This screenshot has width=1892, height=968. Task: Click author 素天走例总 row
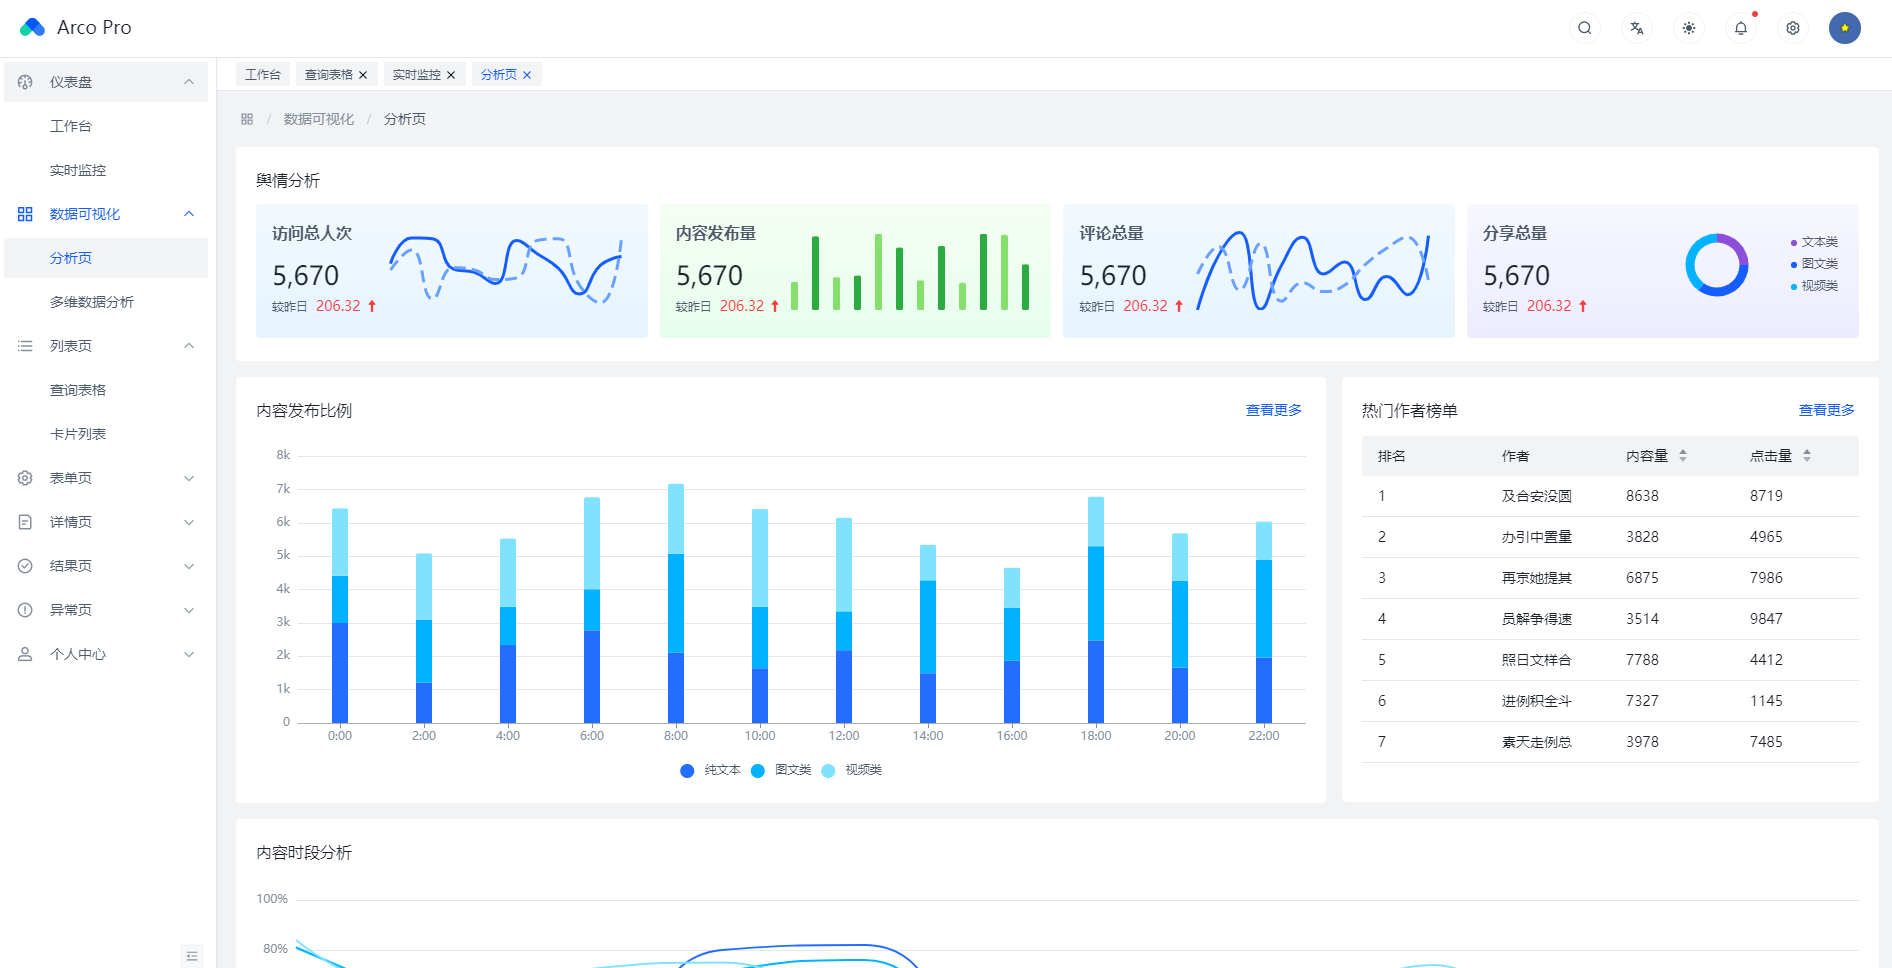(x=1610, y=742)
